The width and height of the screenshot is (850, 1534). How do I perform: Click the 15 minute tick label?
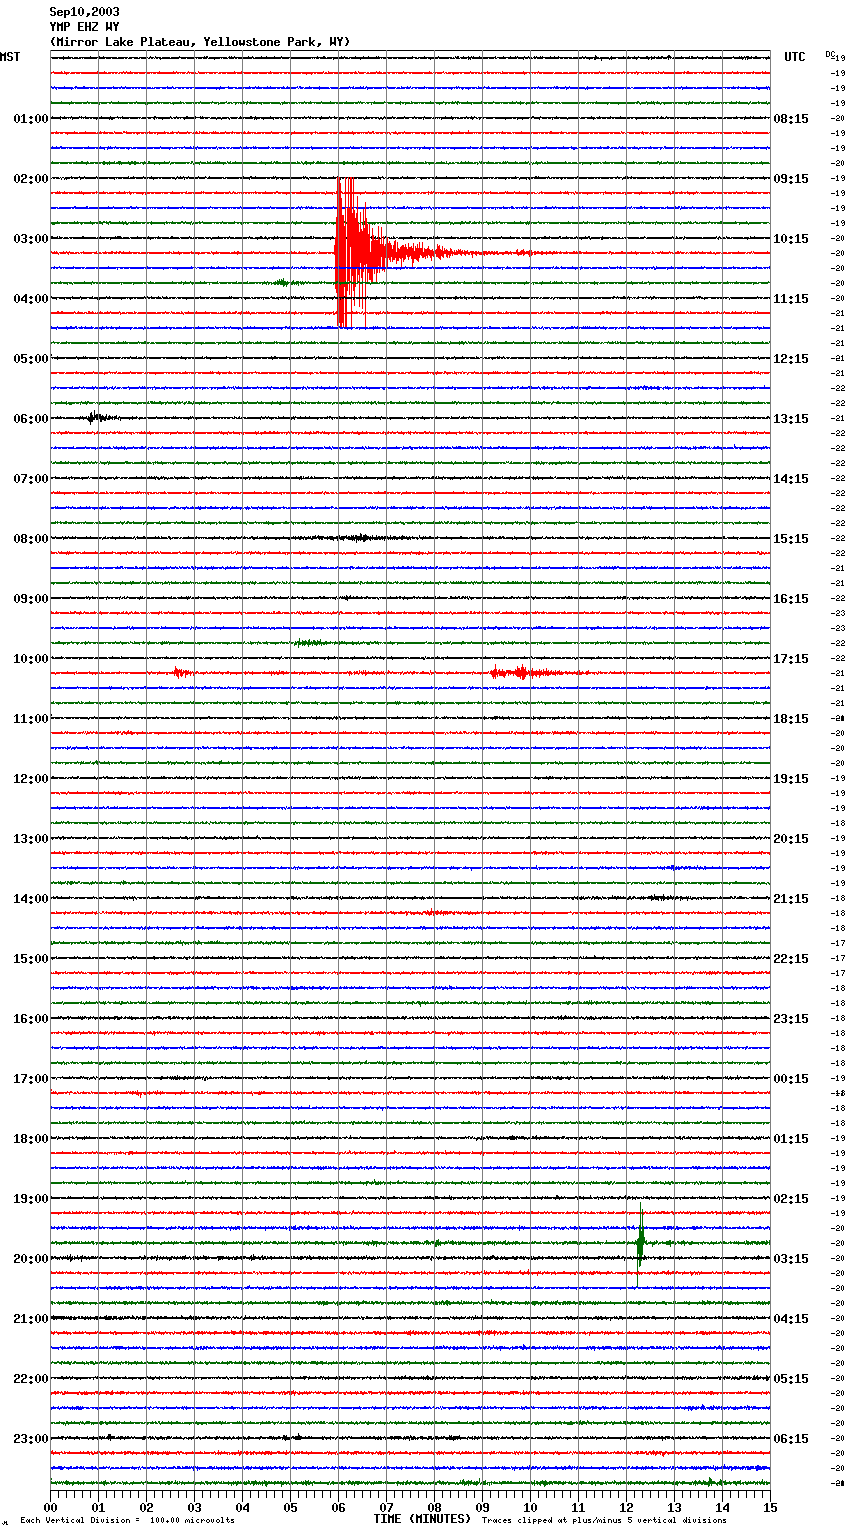point(770,1507)
